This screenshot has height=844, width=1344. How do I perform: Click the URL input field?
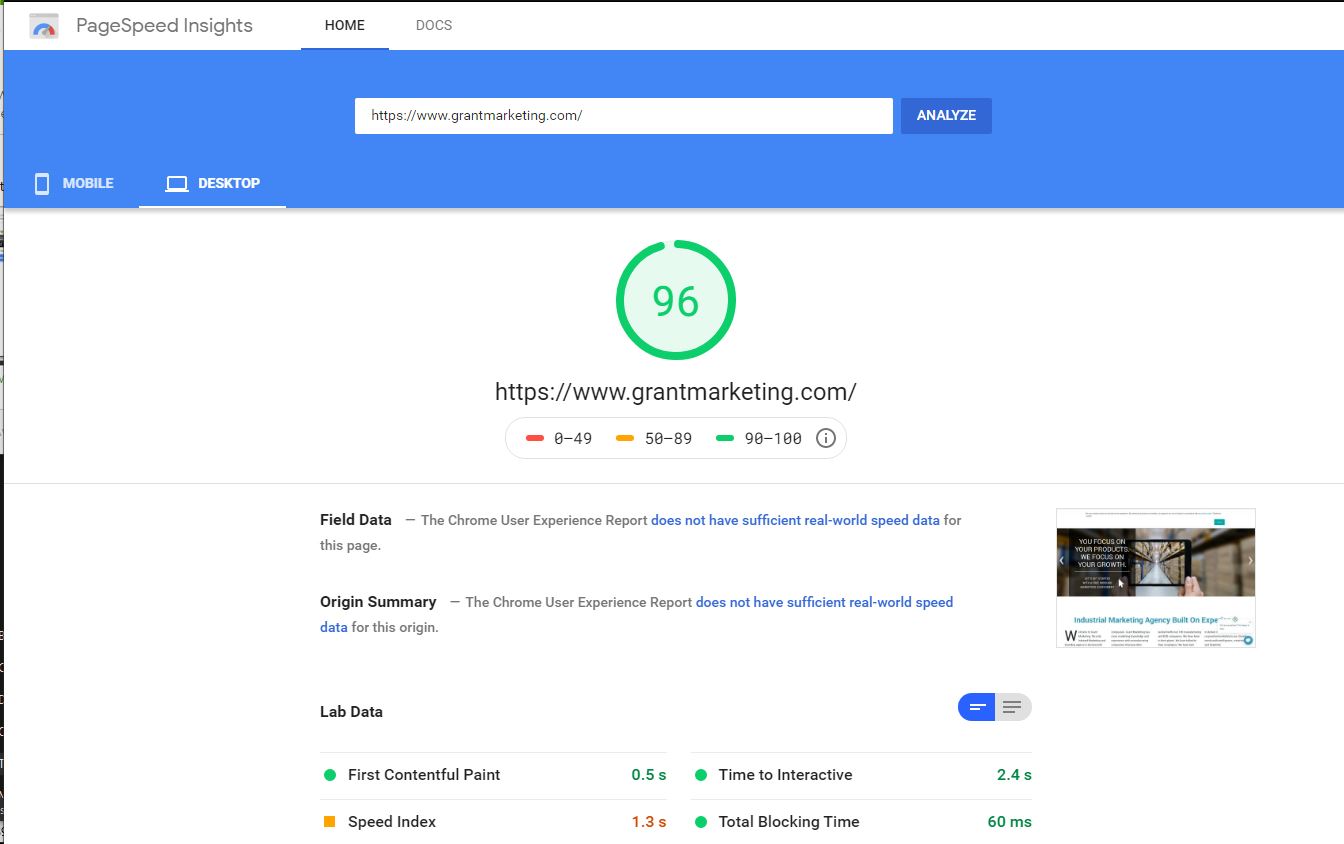pos(623,115)
